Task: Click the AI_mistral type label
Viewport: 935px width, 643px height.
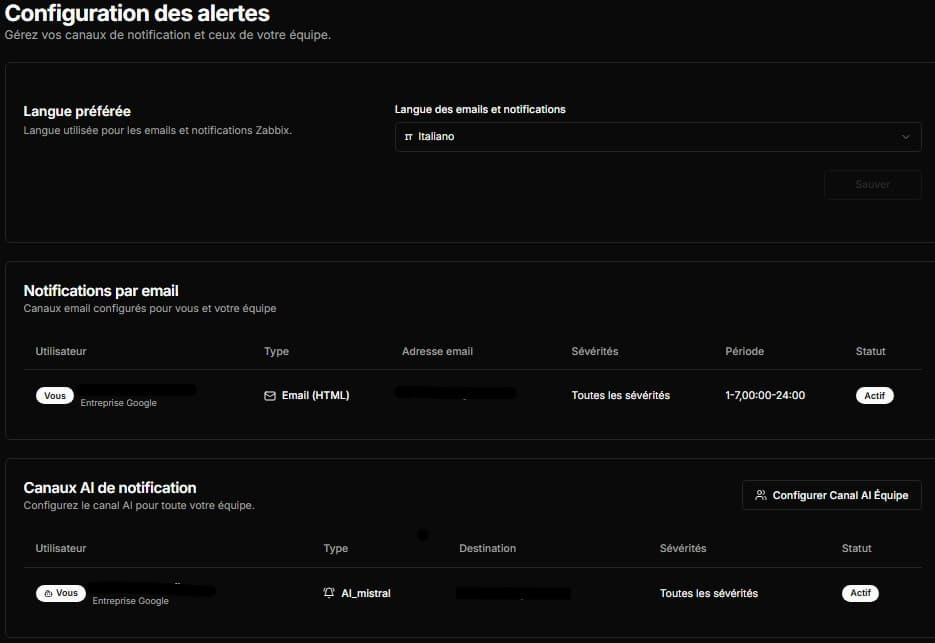Action: (x=364, y=592)
